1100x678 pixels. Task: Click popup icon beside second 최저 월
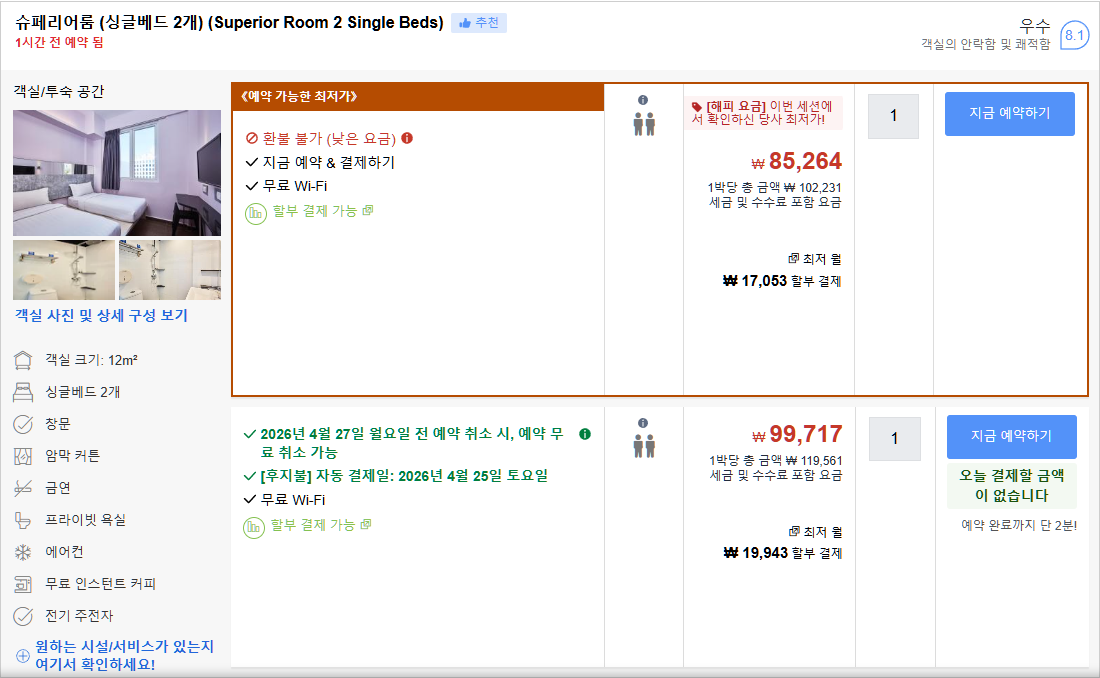click(x=794, y=531)
